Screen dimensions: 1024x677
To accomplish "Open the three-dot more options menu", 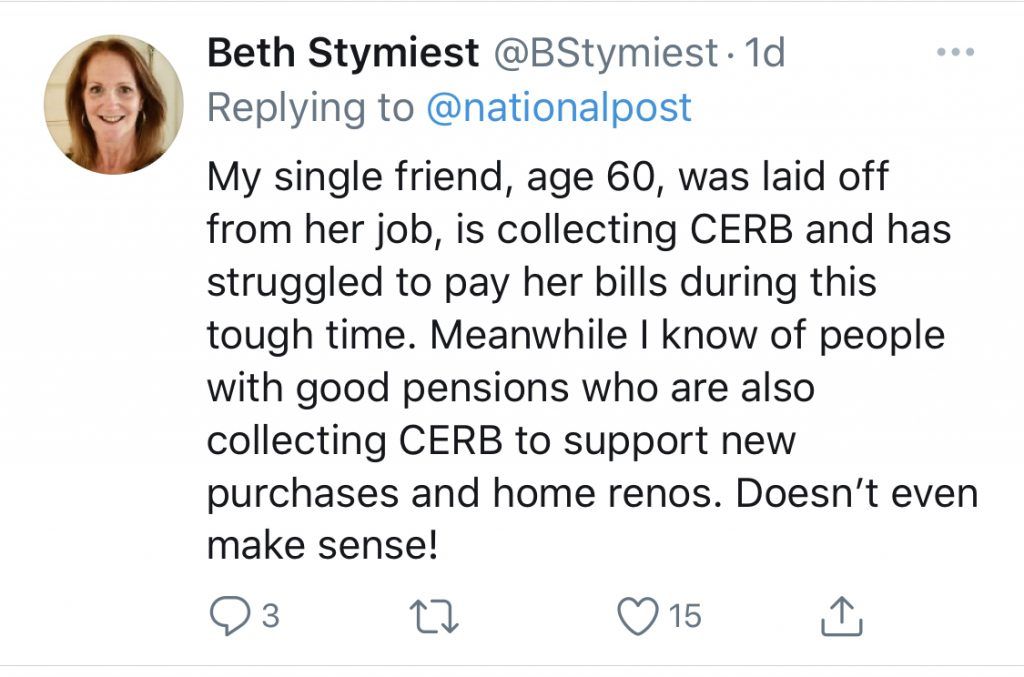I will pyautogui.click(x=954, y=52).
